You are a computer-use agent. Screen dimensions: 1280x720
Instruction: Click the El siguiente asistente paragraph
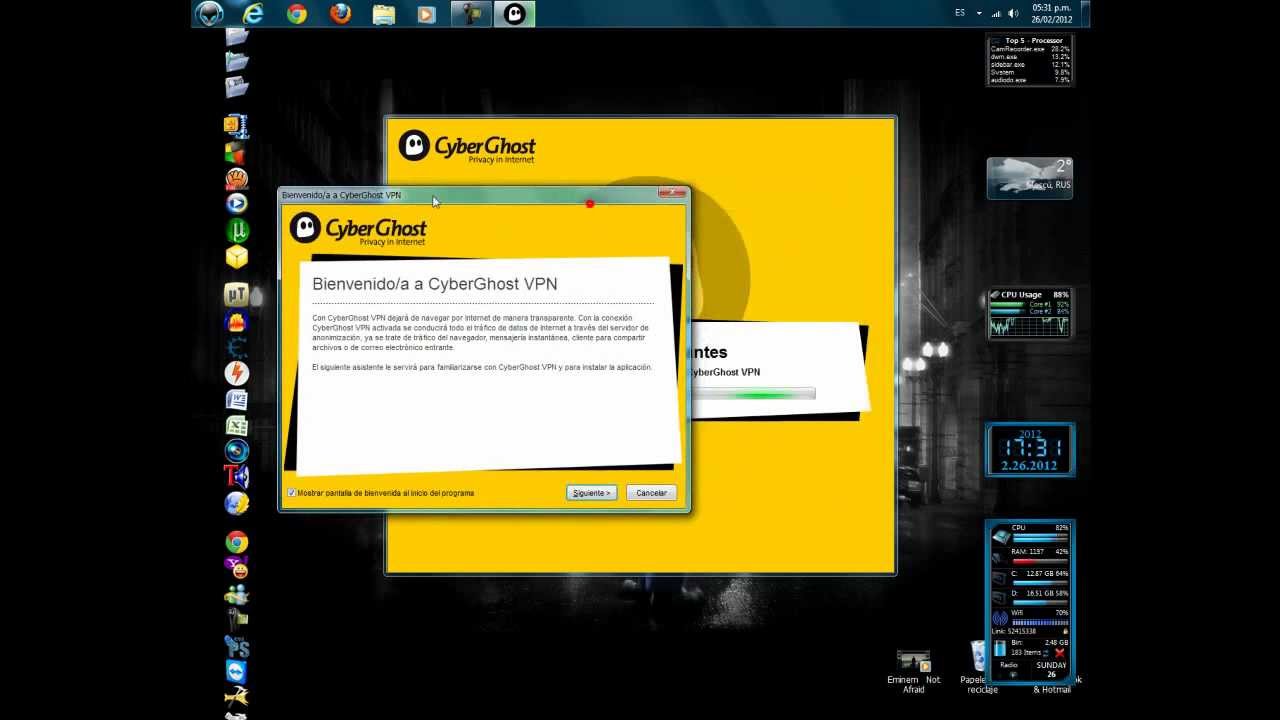point(482,368)
